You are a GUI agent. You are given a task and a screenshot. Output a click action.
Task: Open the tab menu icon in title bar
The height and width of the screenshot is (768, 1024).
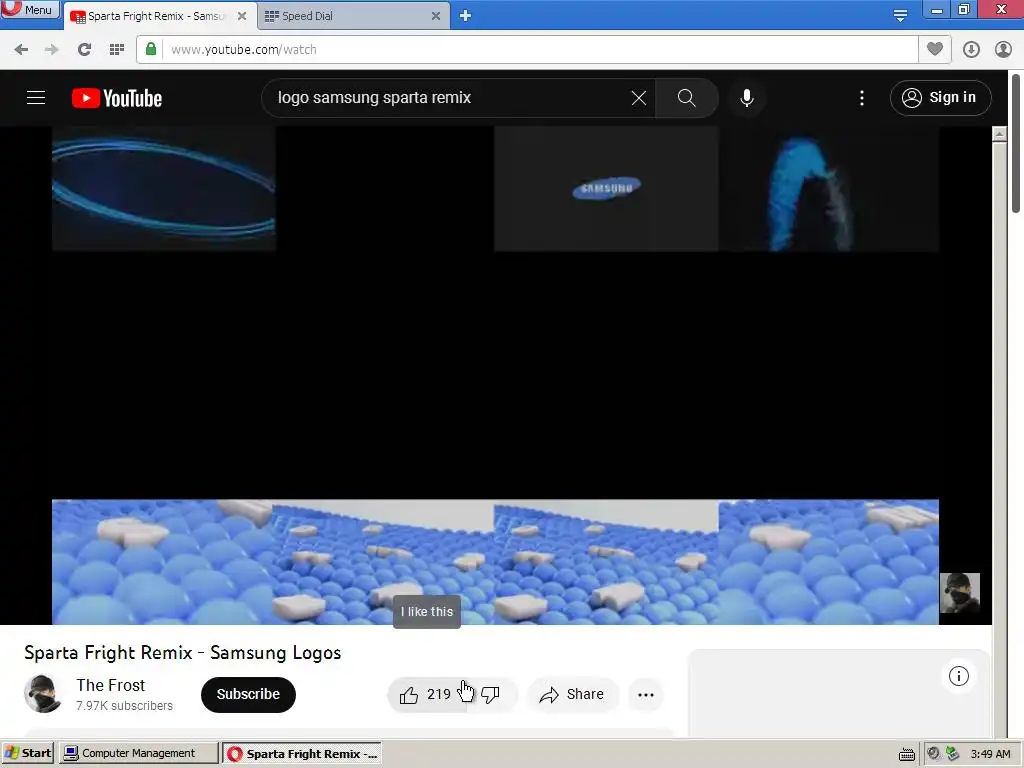click(900, 16)
